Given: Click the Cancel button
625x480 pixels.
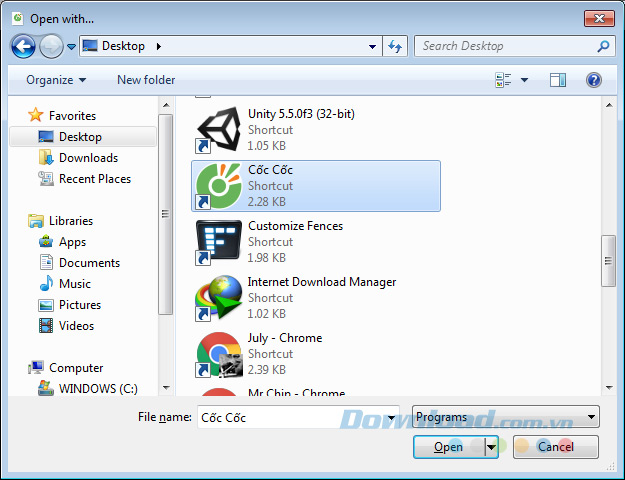Looking at the screenshot, I should click(x=556, y=447).
